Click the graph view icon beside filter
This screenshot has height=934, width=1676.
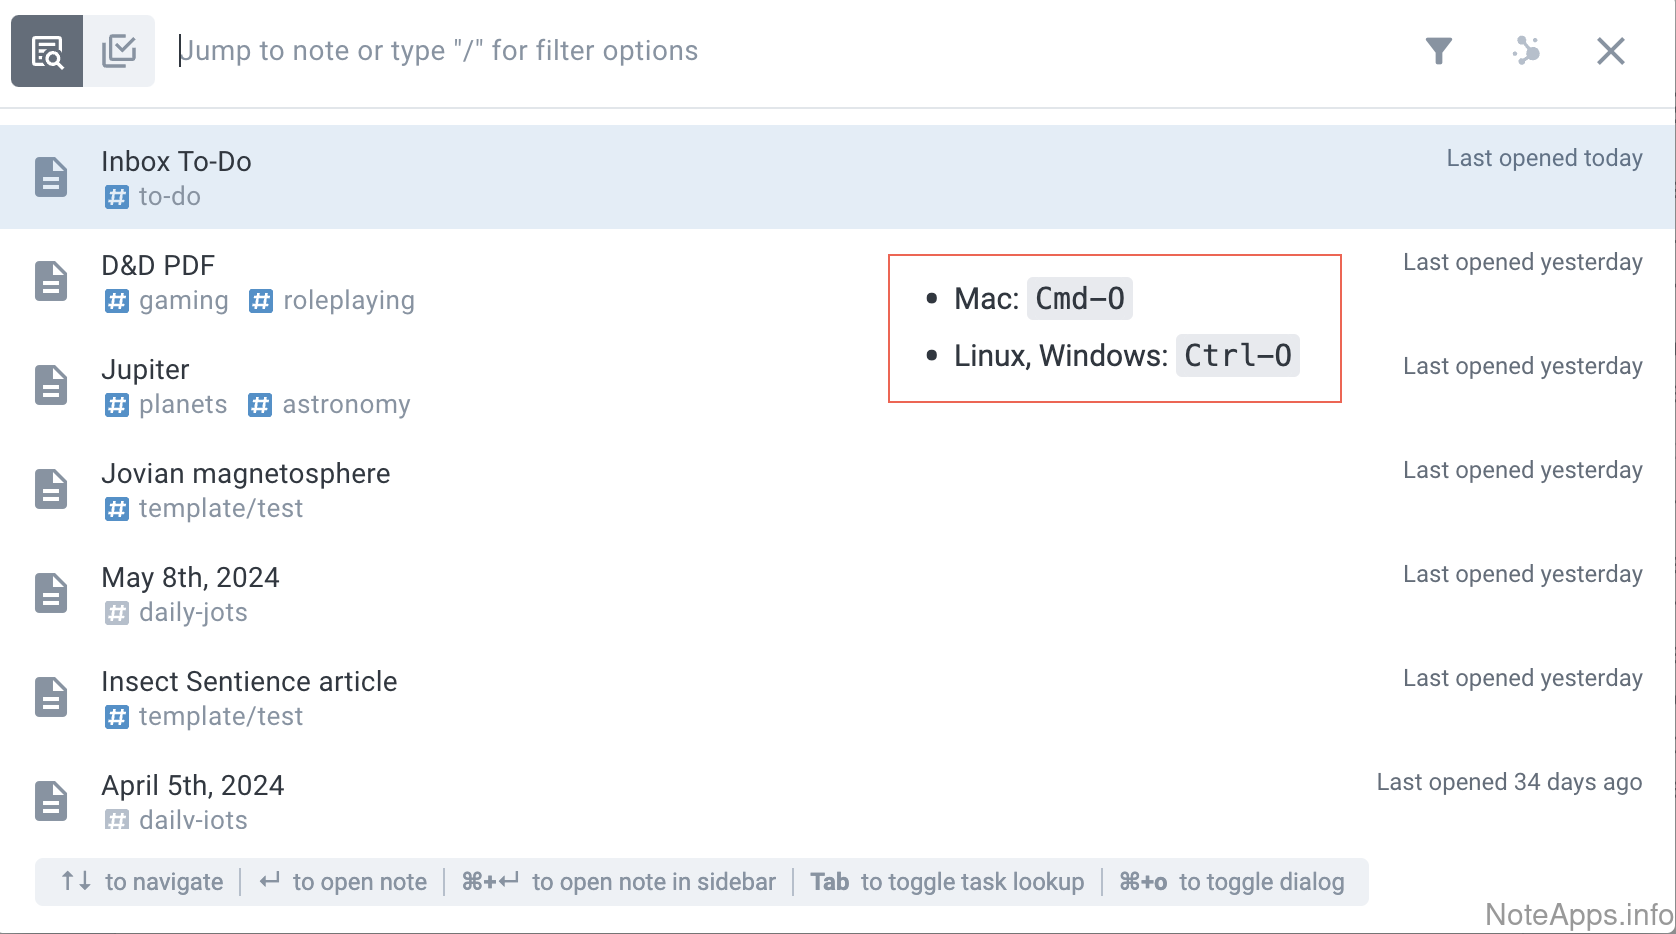pos(1526,51)
